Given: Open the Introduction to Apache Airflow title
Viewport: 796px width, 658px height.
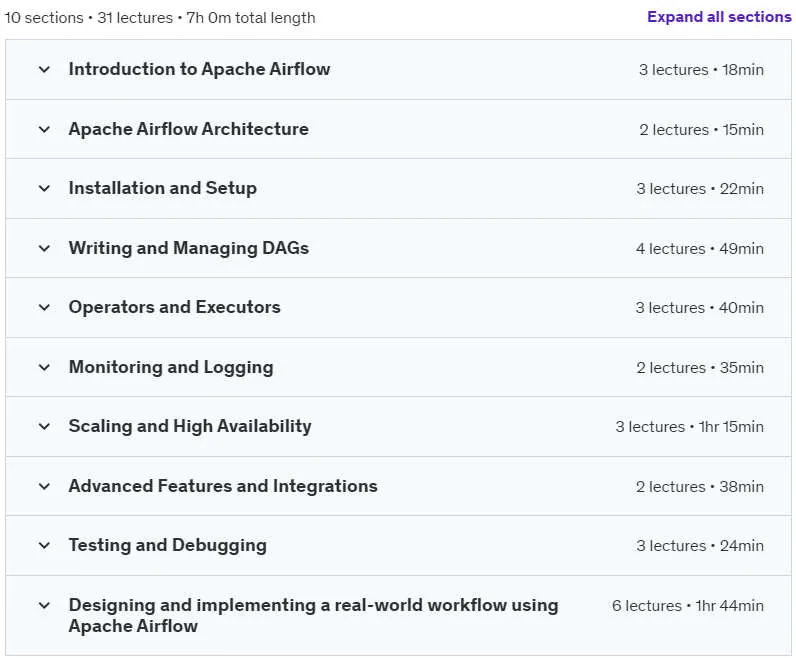Looking at the screenshot, I should pyautogui.click(x=199, y=69).
